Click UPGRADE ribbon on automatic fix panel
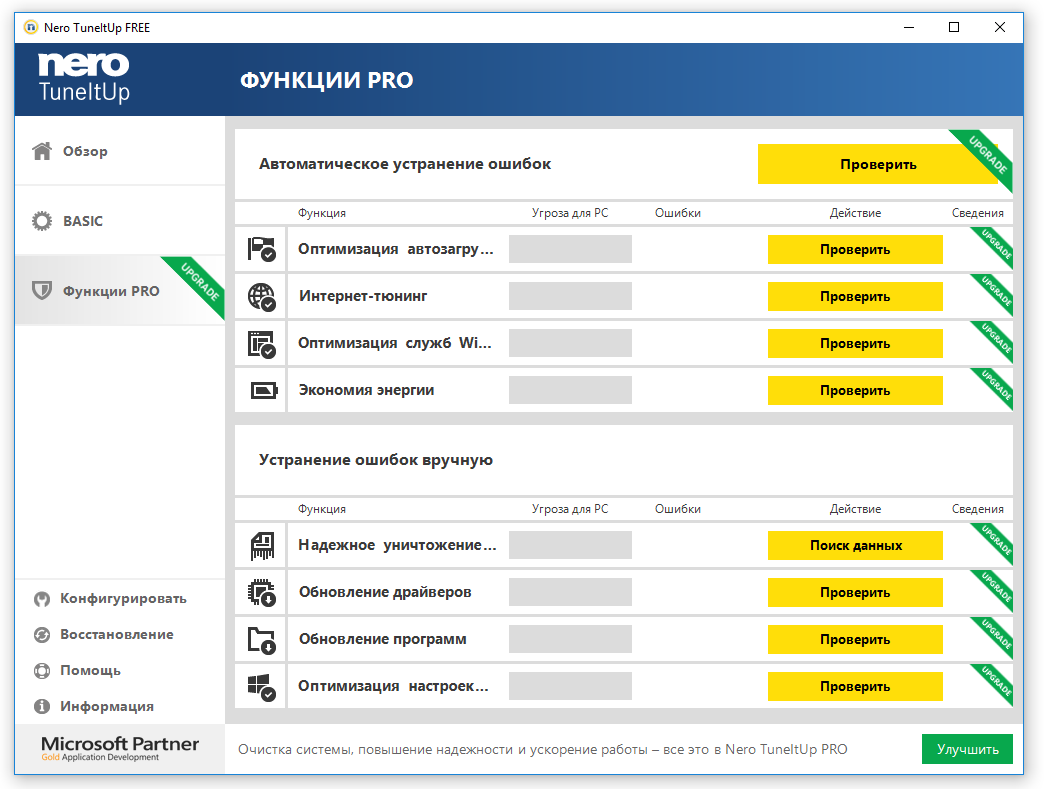Viewport: 1044px width, 789px height. tap(988, 154)
